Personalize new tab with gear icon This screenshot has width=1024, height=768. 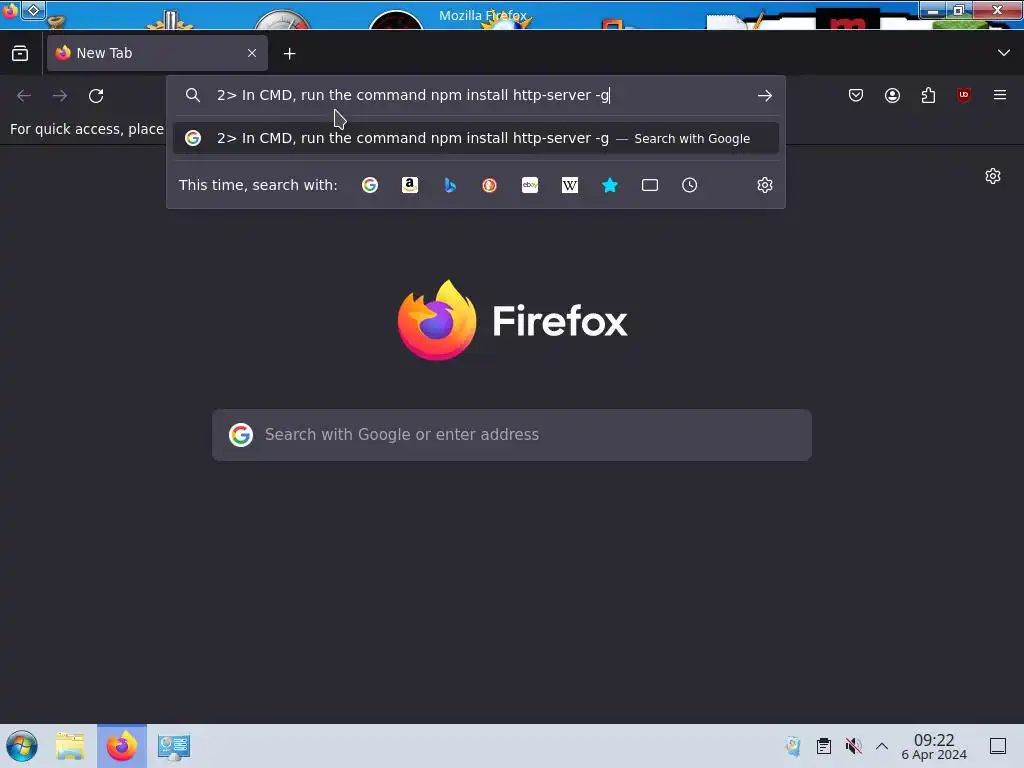[x=993, y=176]
